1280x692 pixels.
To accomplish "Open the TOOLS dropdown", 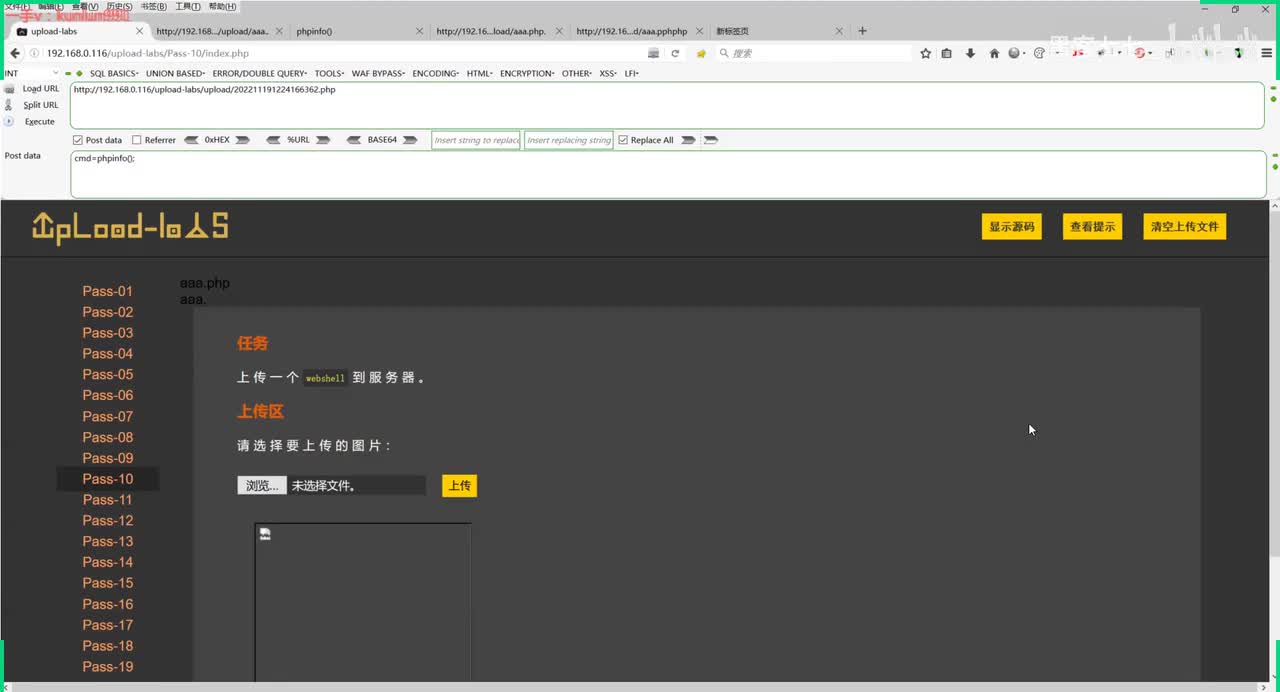I will [x=329, y=73].
